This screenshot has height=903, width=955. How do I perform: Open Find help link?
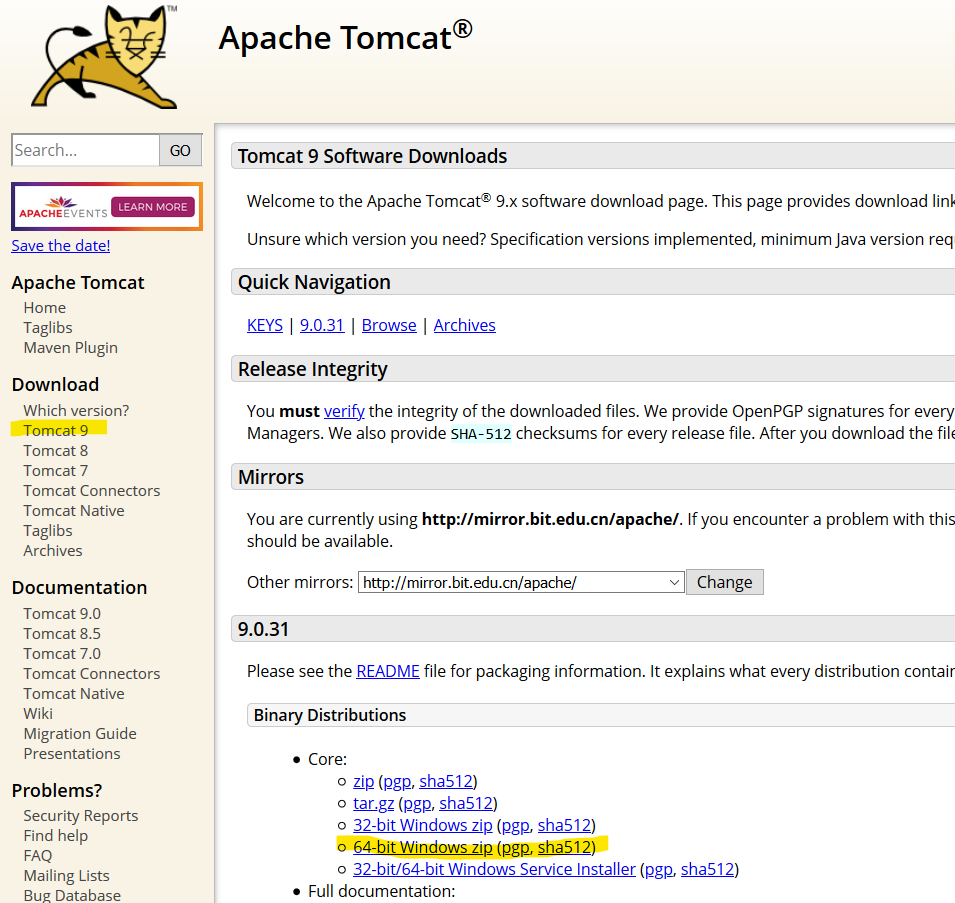[x=55, y=836]
